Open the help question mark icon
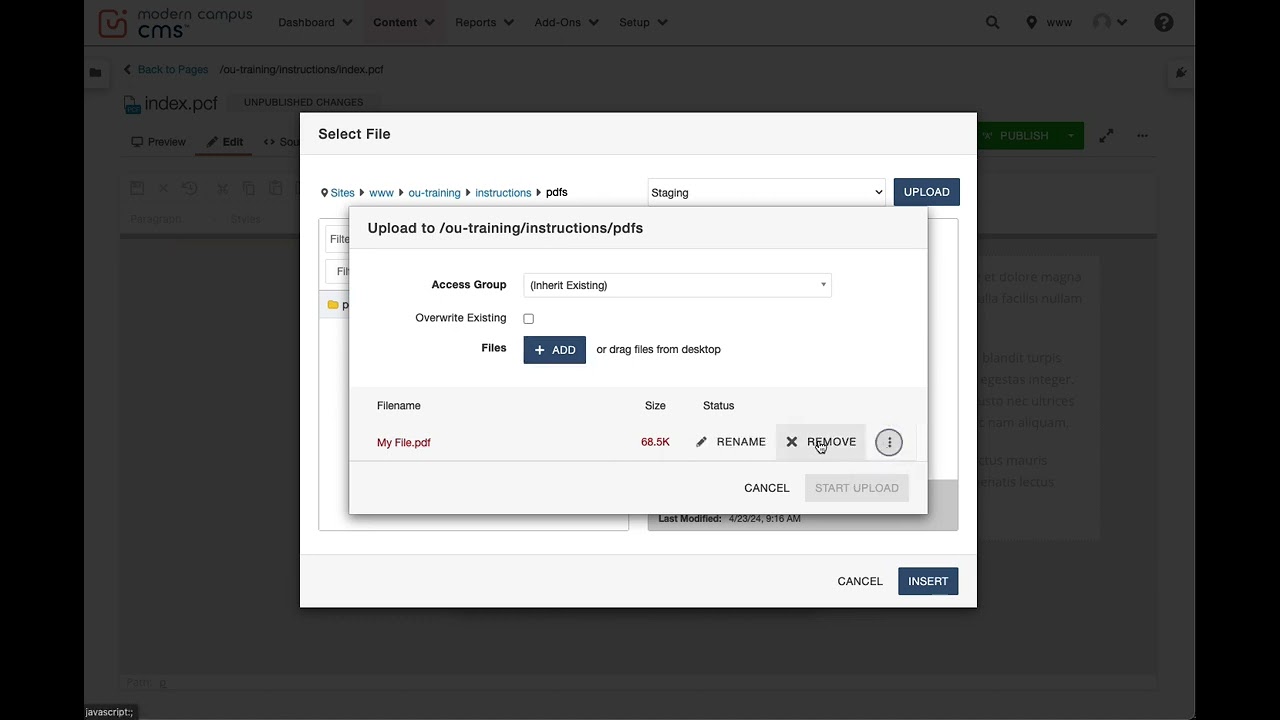The image size is (1280, 720). coord(1164,22)
